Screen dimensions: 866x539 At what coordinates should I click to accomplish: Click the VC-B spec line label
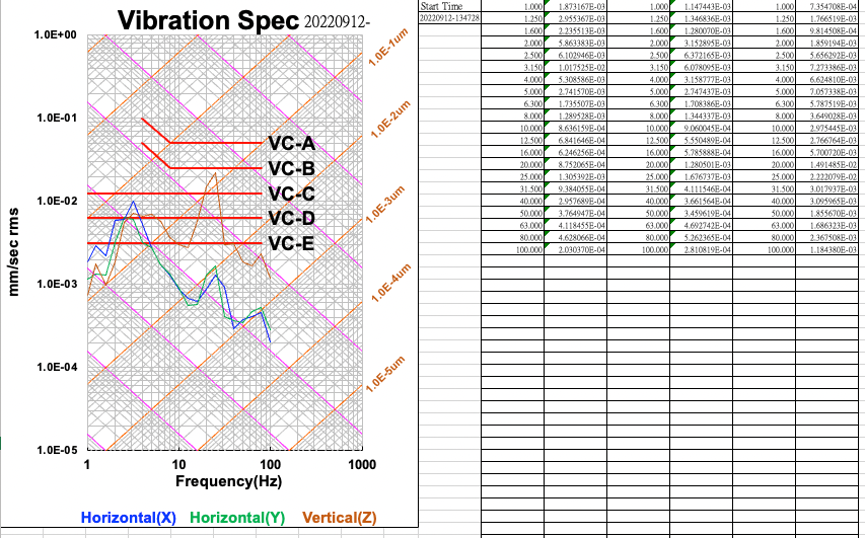click(x=292, y=168)
